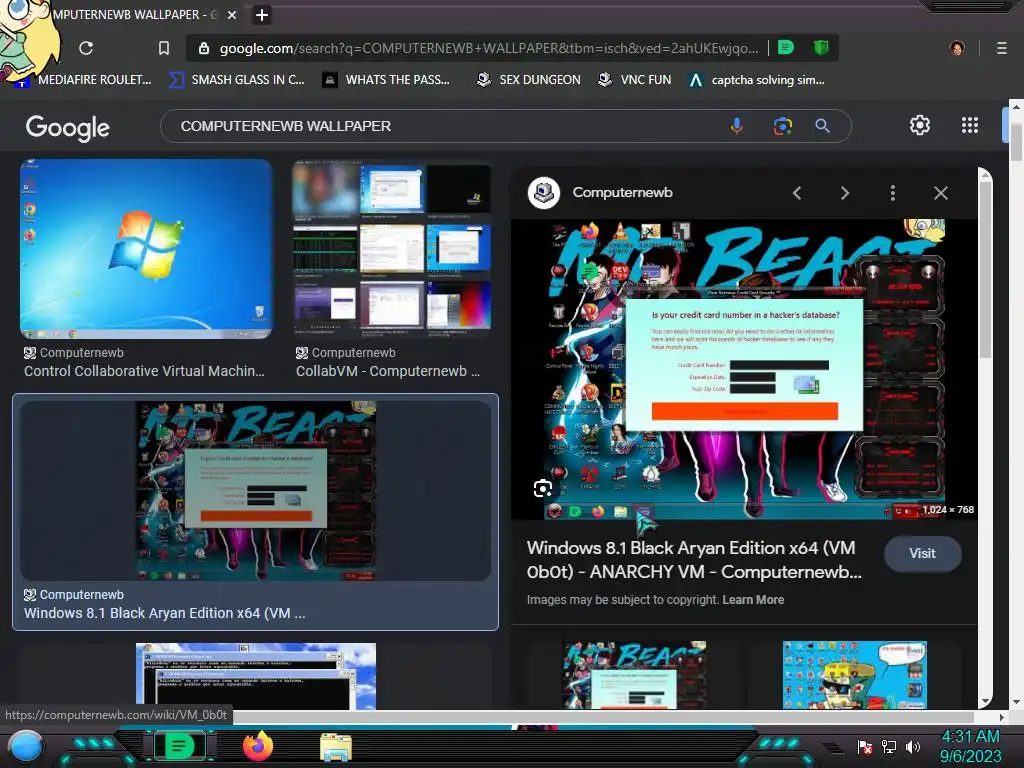Open the Google apps grid

(x=970, y=125)
